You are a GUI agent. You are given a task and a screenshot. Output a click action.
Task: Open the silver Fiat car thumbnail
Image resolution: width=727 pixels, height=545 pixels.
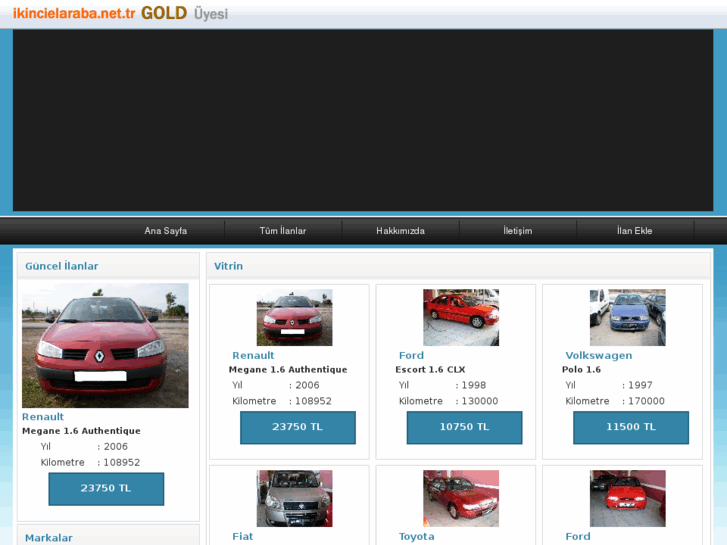(294, 498)
